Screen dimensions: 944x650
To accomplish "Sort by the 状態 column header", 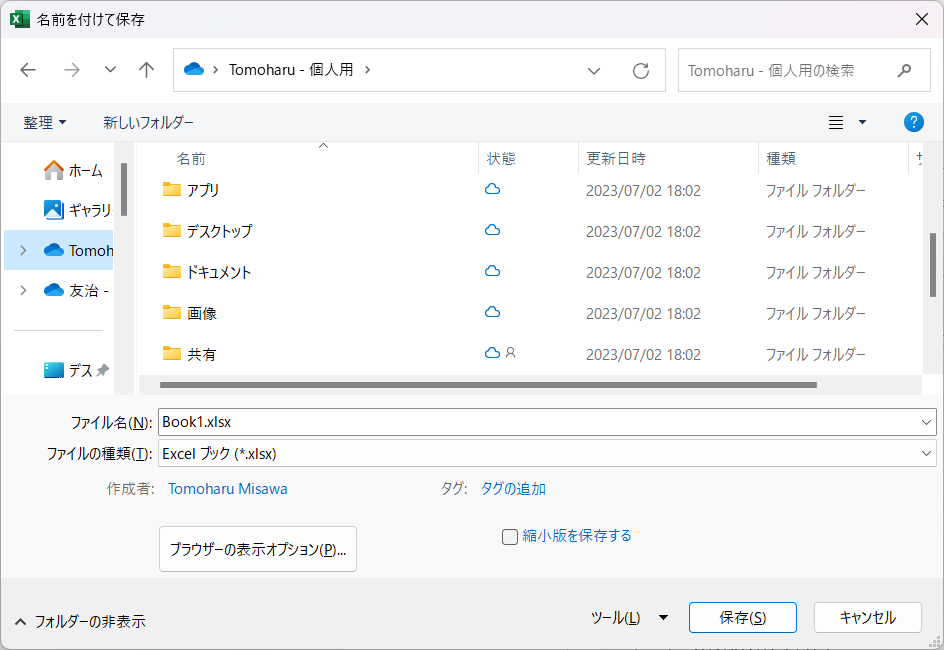I will pyautogui.click(x=501, y=159).
